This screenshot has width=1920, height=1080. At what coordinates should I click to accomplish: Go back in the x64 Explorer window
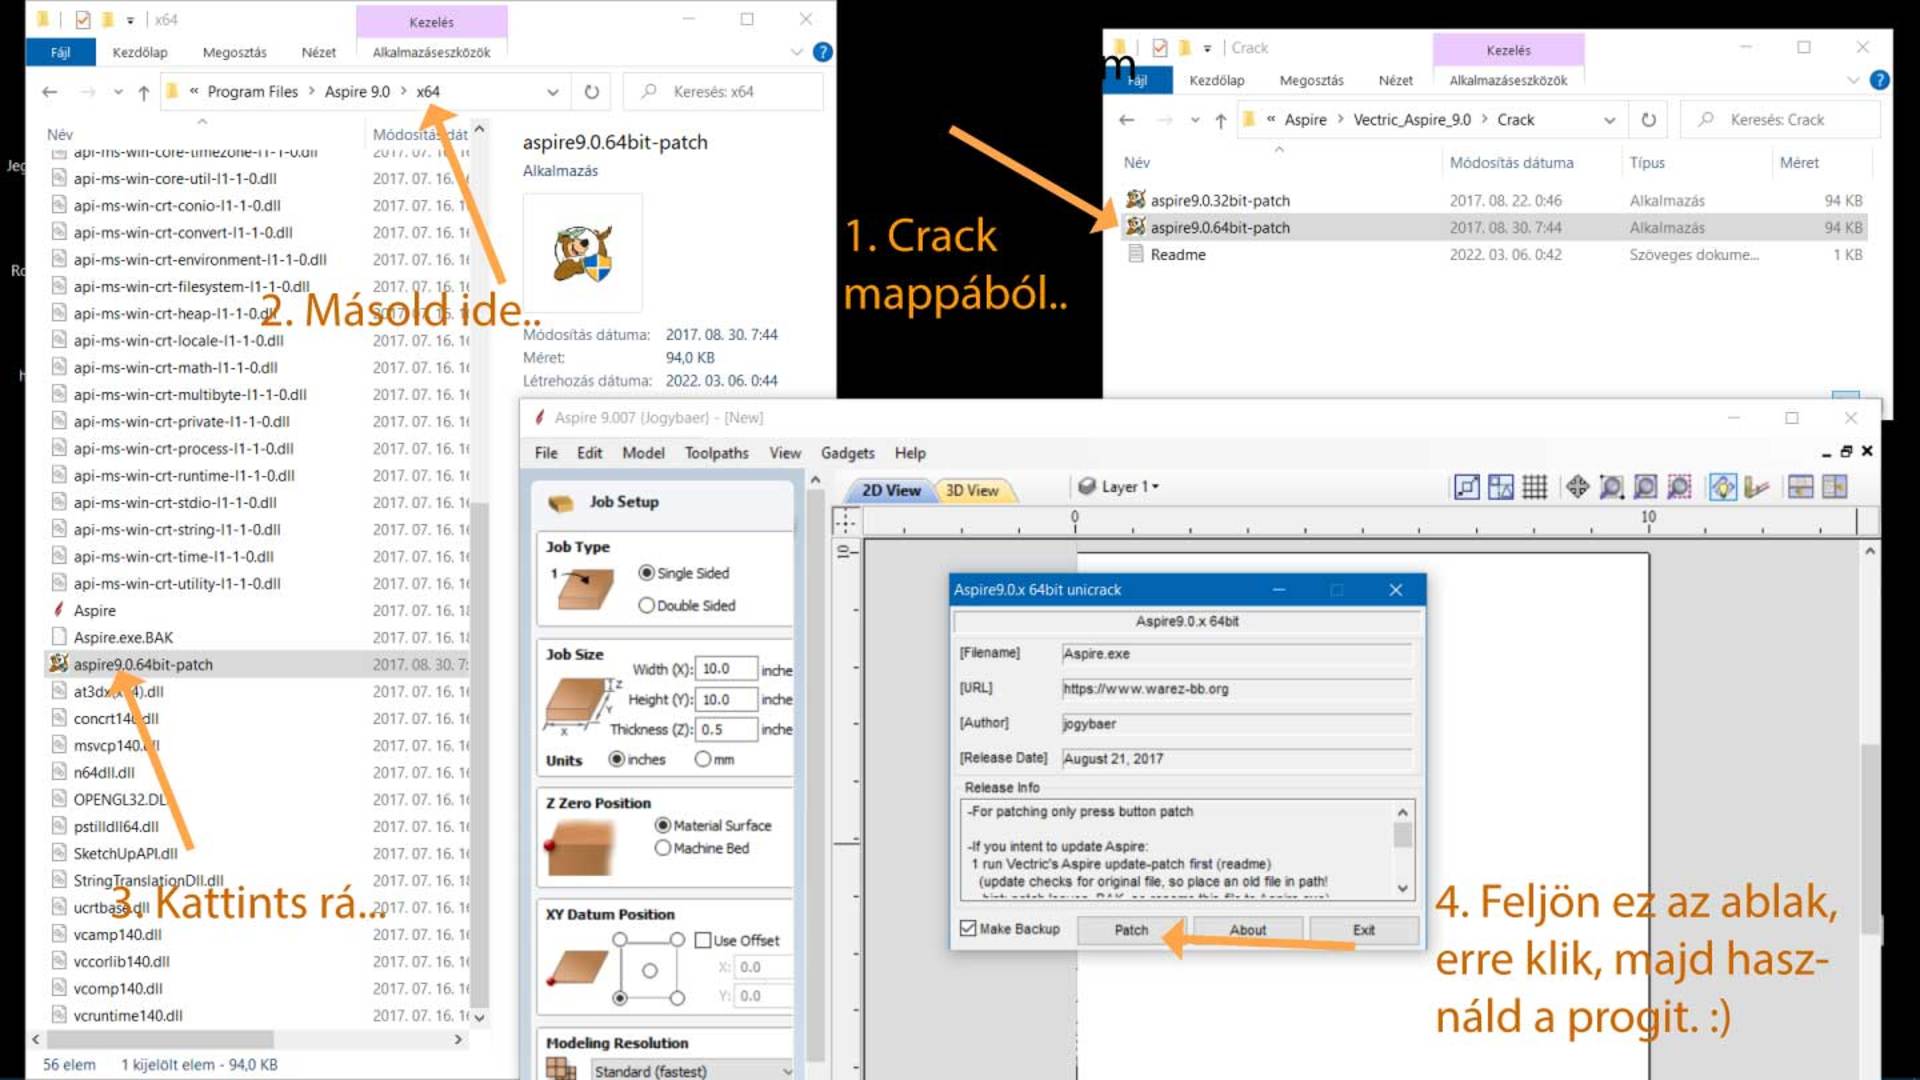[x=49, y=92]
